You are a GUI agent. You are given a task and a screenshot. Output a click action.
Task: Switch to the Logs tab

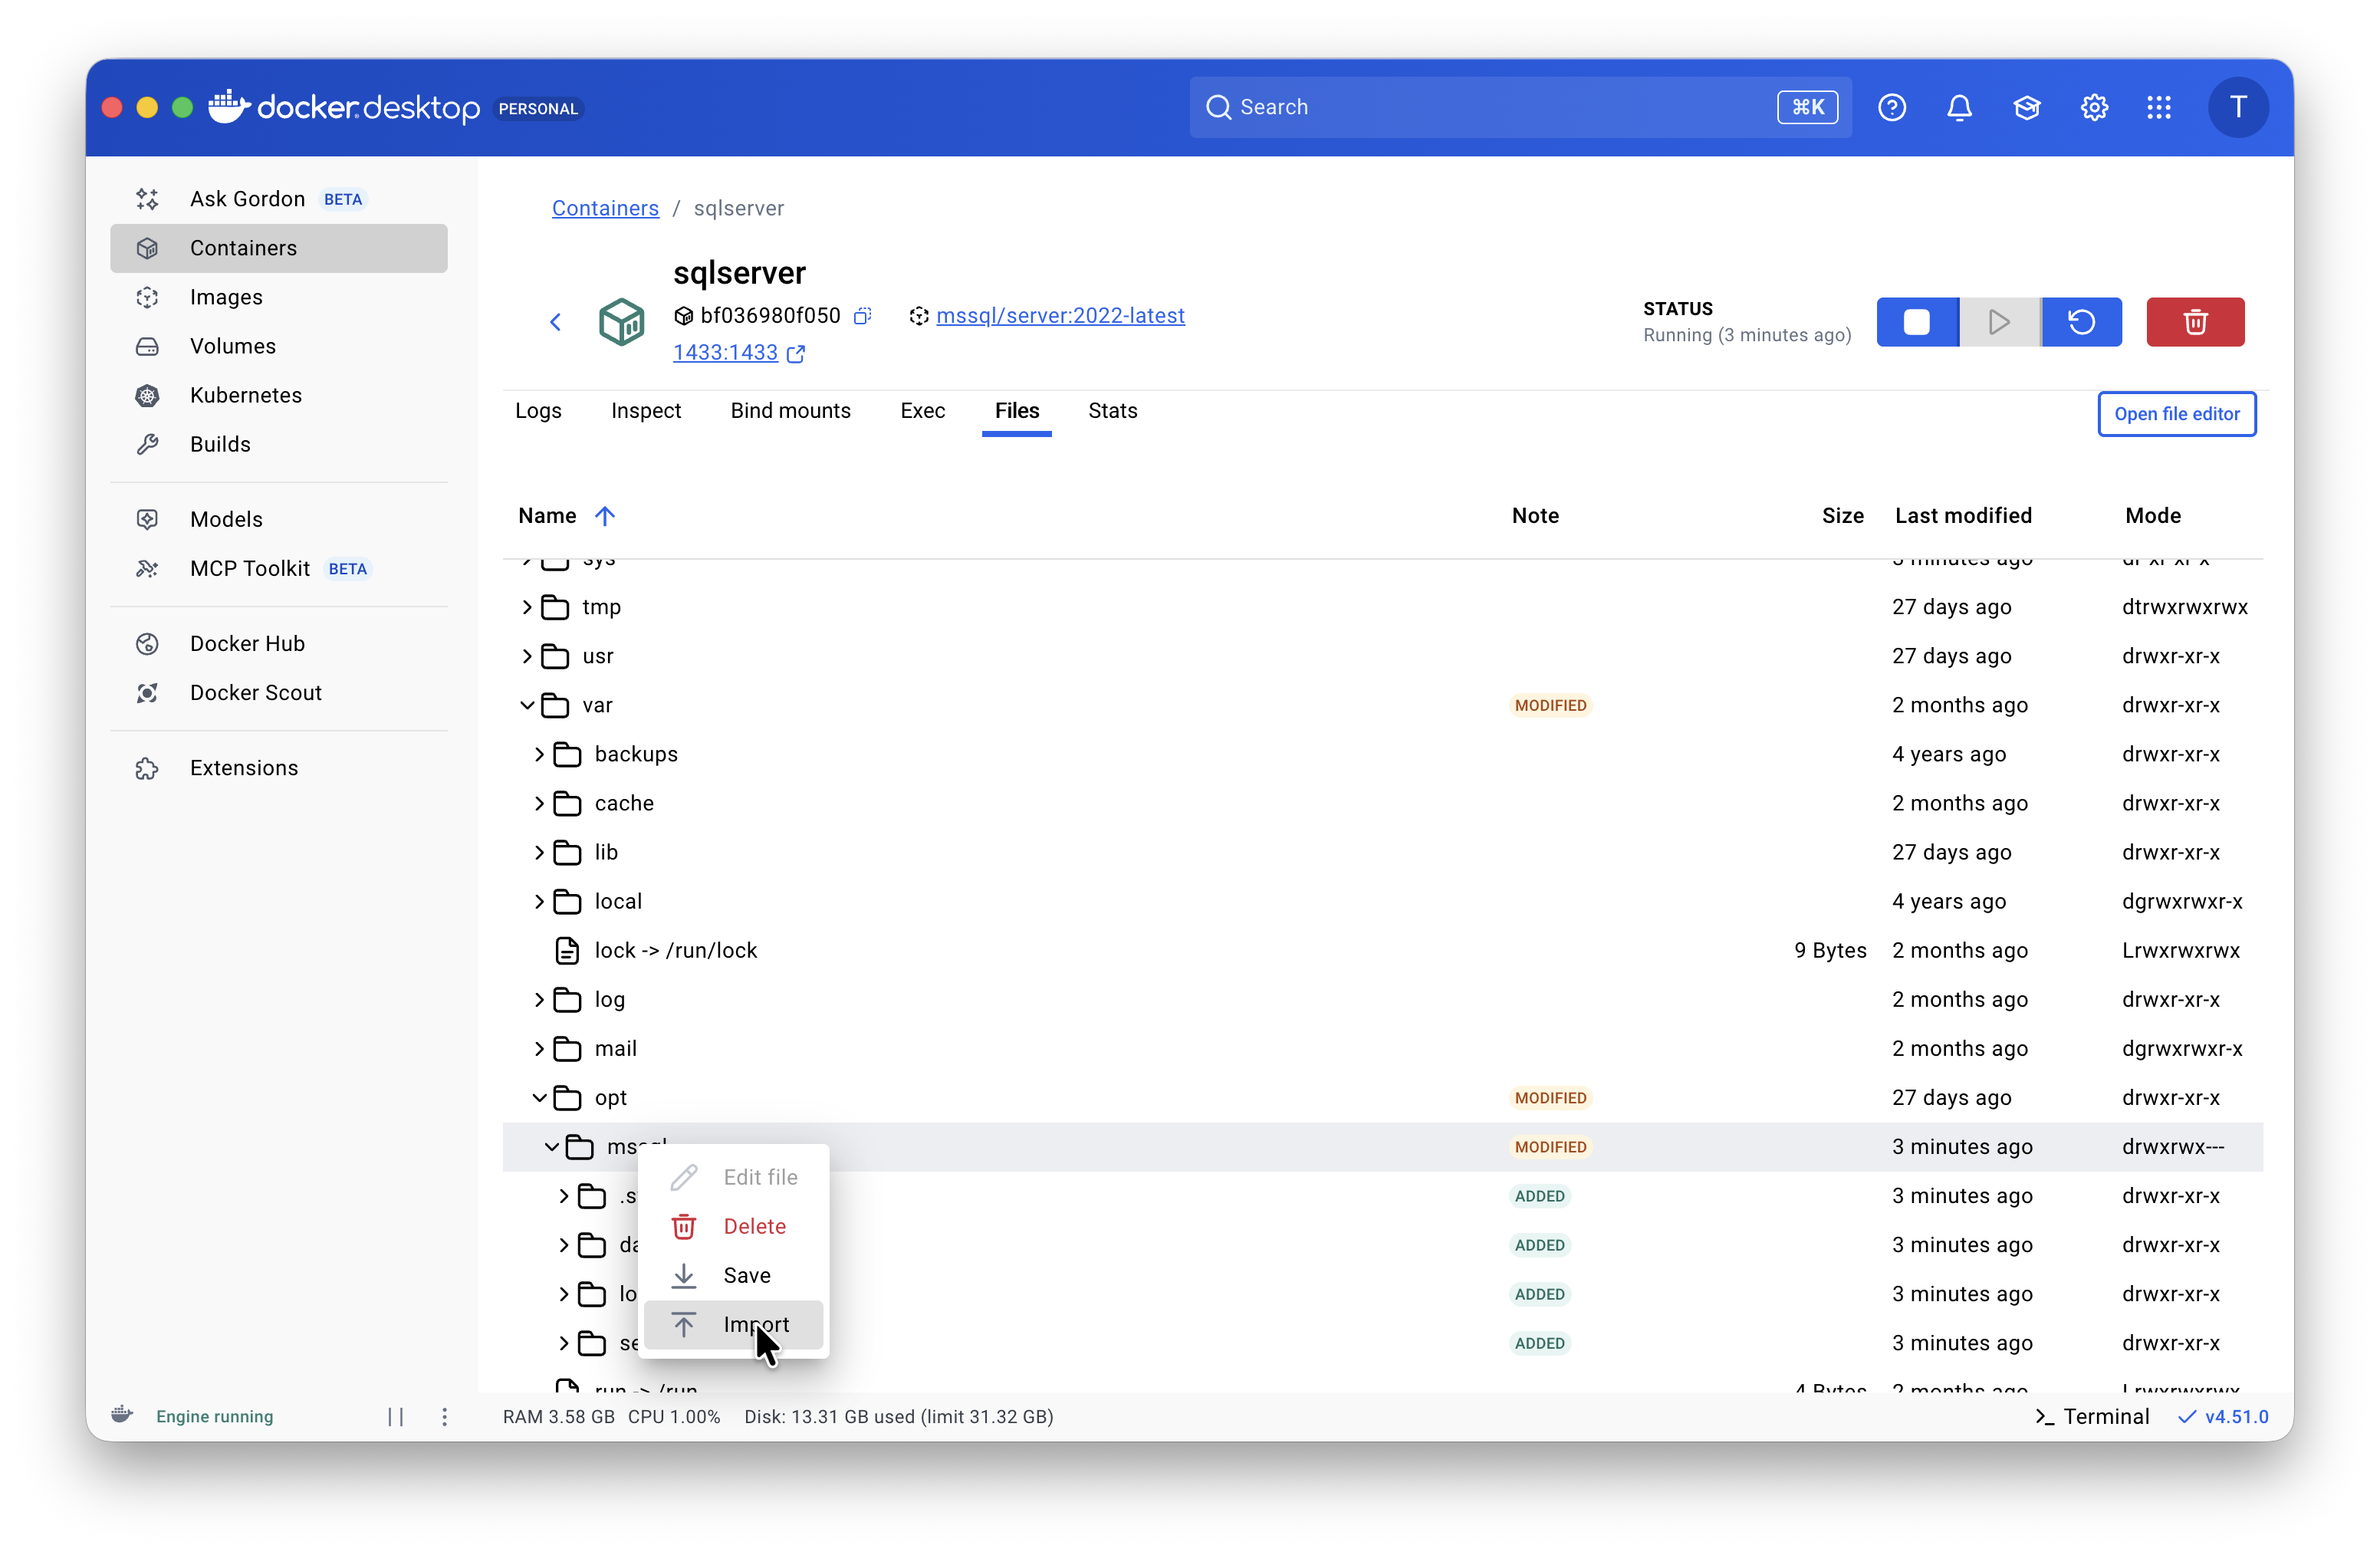(x=538, y=411)
